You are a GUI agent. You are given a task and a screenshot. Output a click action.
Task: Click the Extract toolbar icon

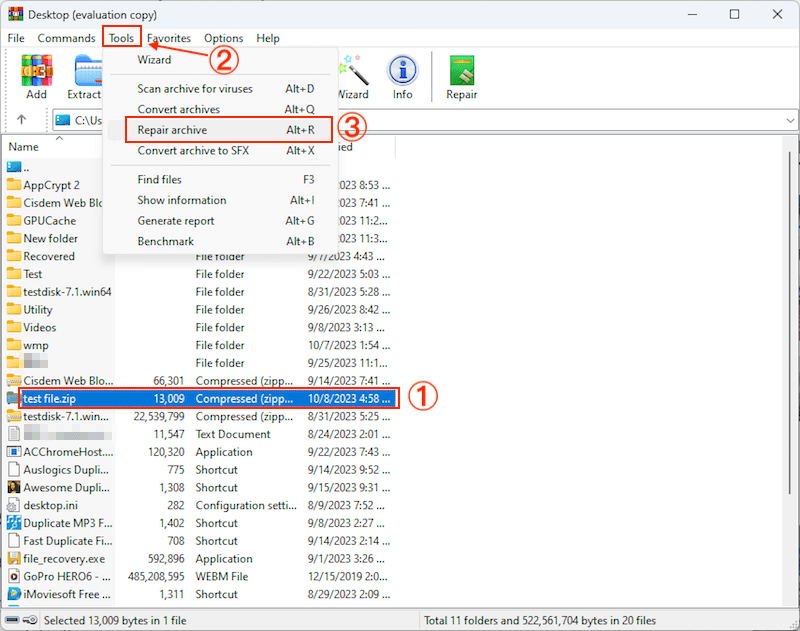tap(86, 76)
